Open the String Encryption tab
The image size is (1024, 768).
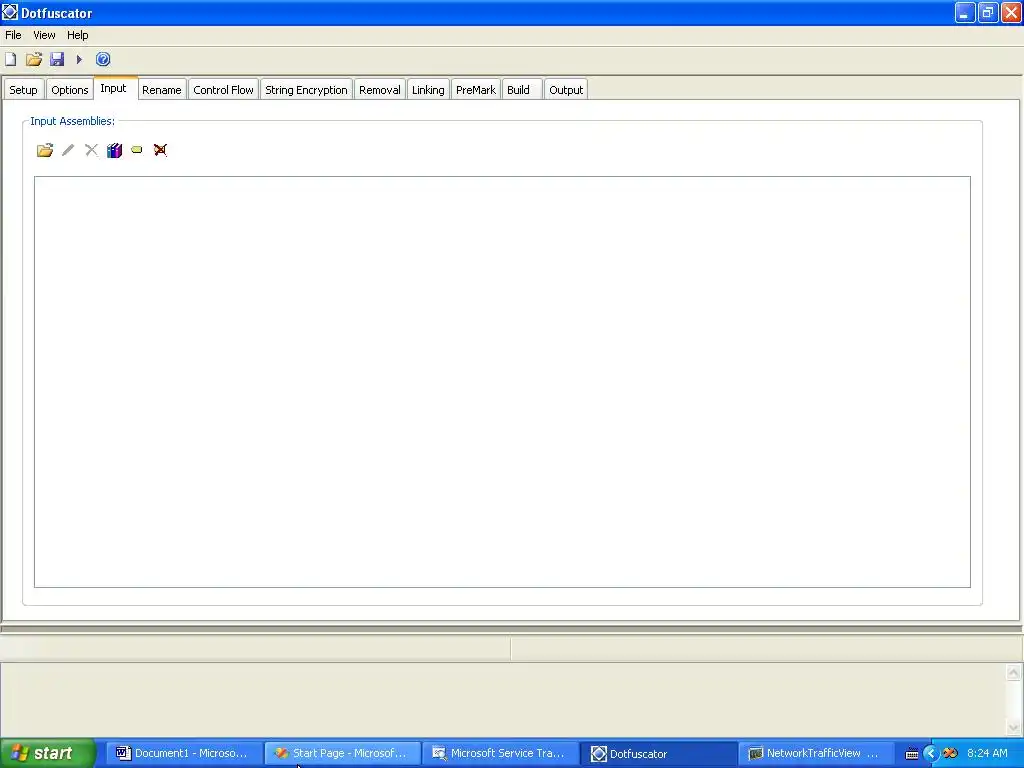point(306,90)
